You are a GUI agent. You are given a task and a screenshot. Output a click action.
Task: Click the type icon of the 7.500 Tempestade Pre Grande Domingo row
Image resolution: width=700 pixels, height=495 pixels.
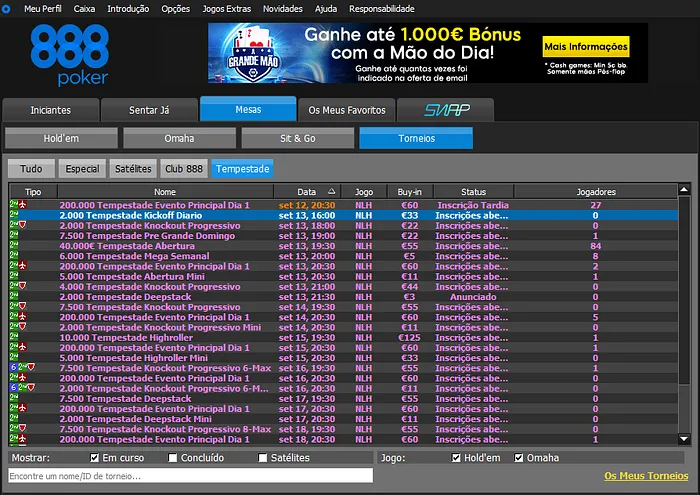pos(14,235)
